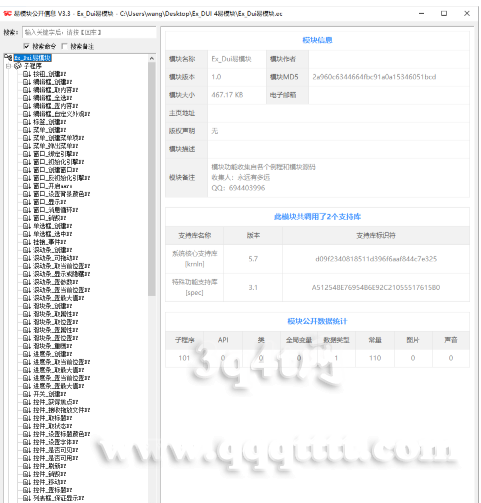
Task: Click the tree scrollbar up arrow
Action: tap(152, 59)
